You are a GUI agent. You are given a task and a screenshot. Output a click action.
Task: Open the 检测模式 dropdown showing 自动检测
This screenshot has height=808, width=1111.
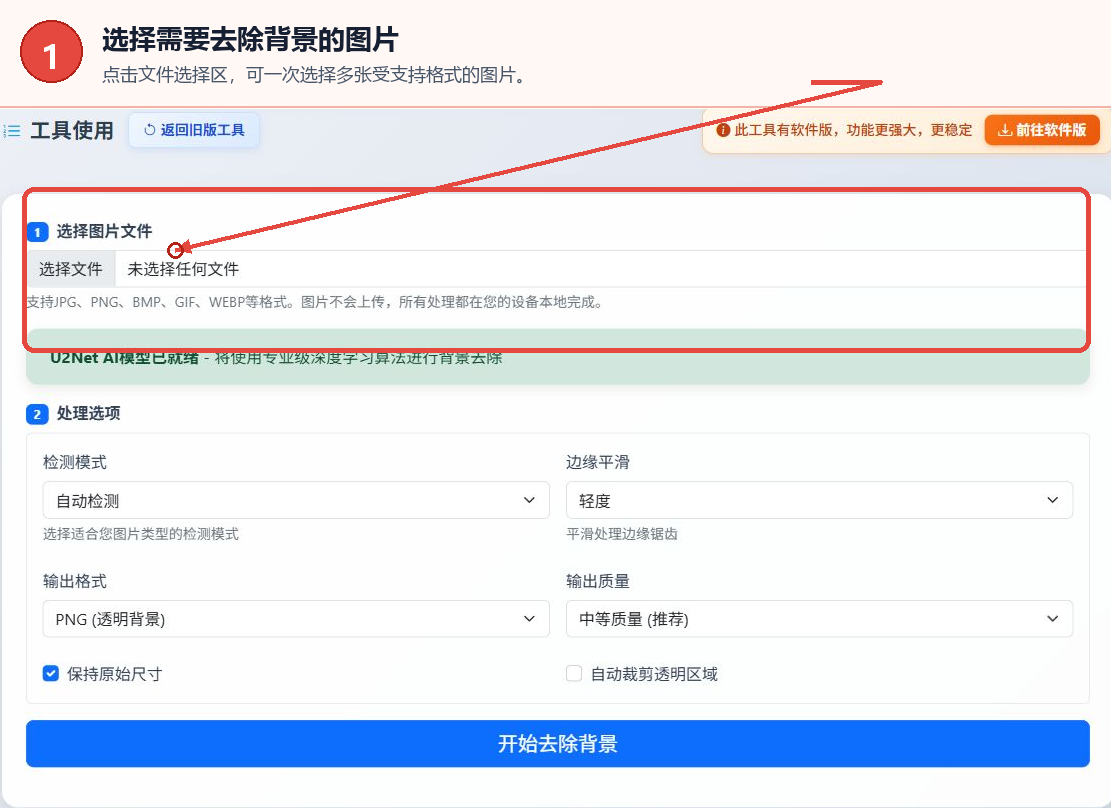(296, 500)
